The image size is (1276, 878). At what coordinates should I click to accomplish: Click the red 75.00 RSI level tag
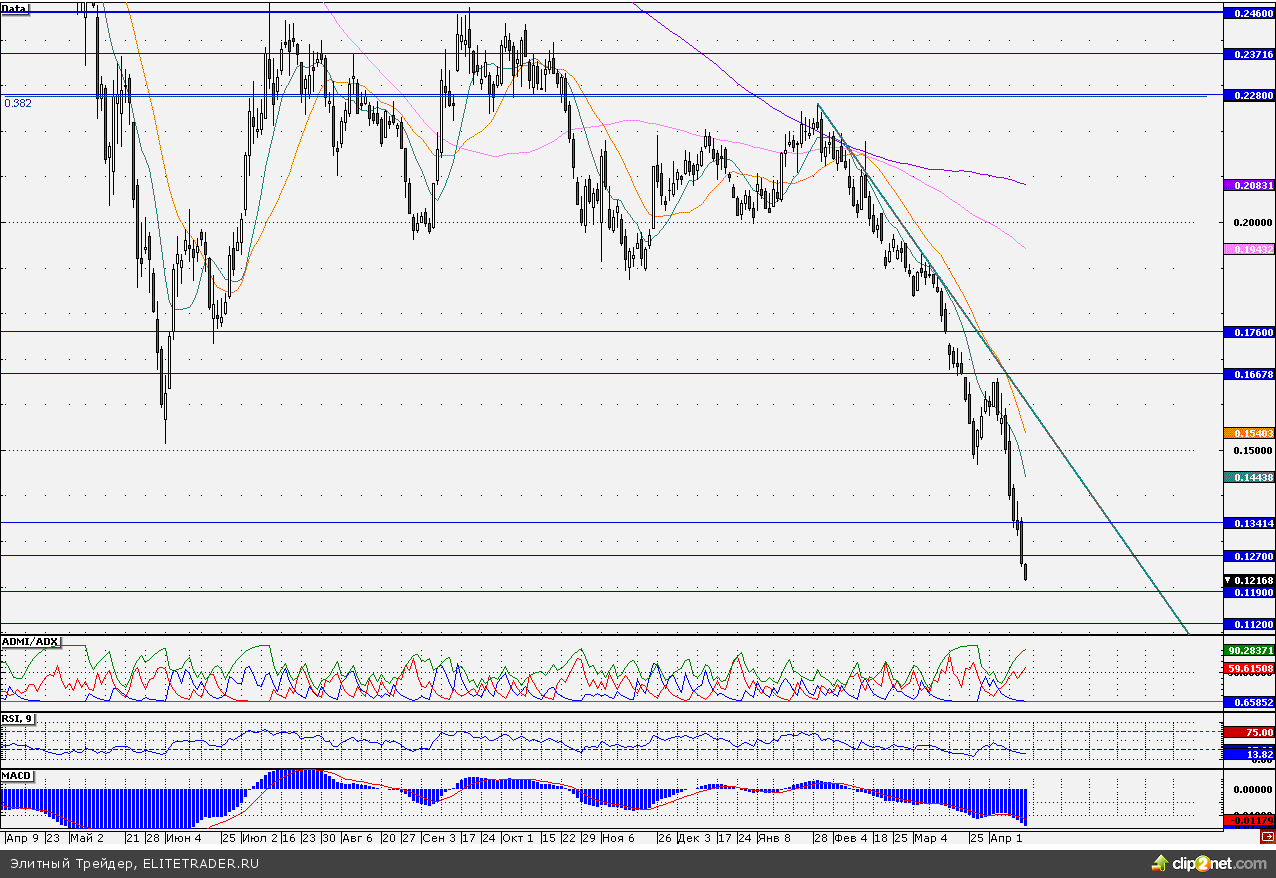pos(1249,733)
